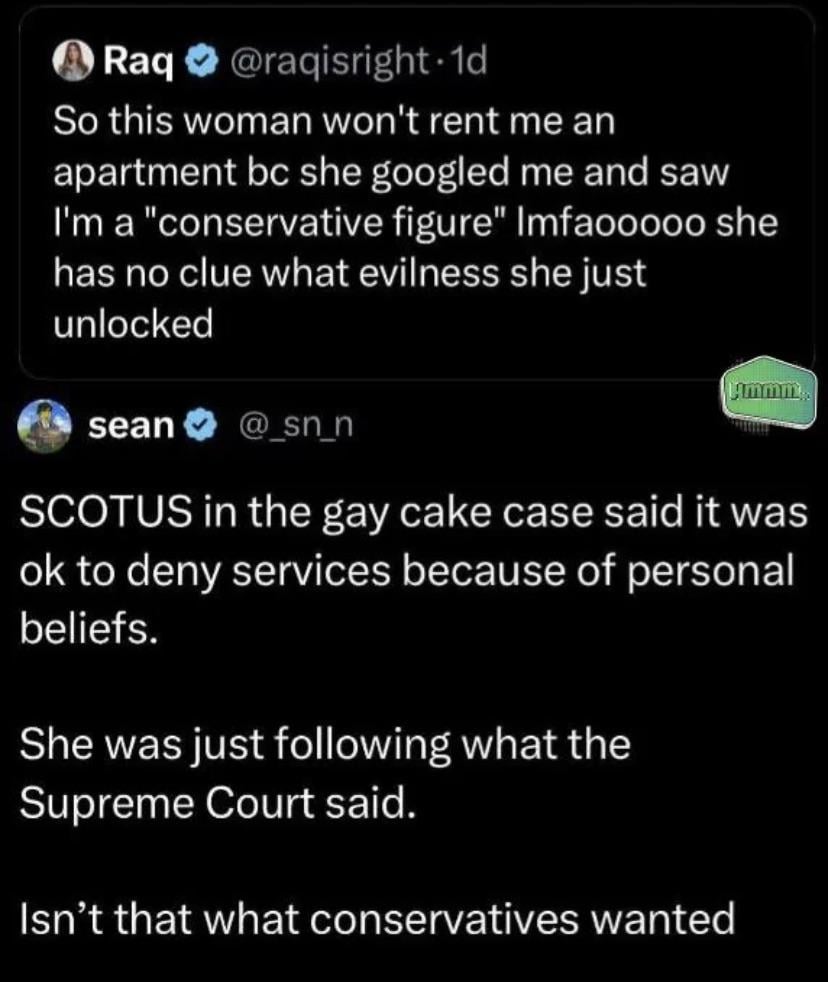Click the green Hmmm sticker watermark
The width and height of the screenshot is (828, 982).
[x=770, y=395]
